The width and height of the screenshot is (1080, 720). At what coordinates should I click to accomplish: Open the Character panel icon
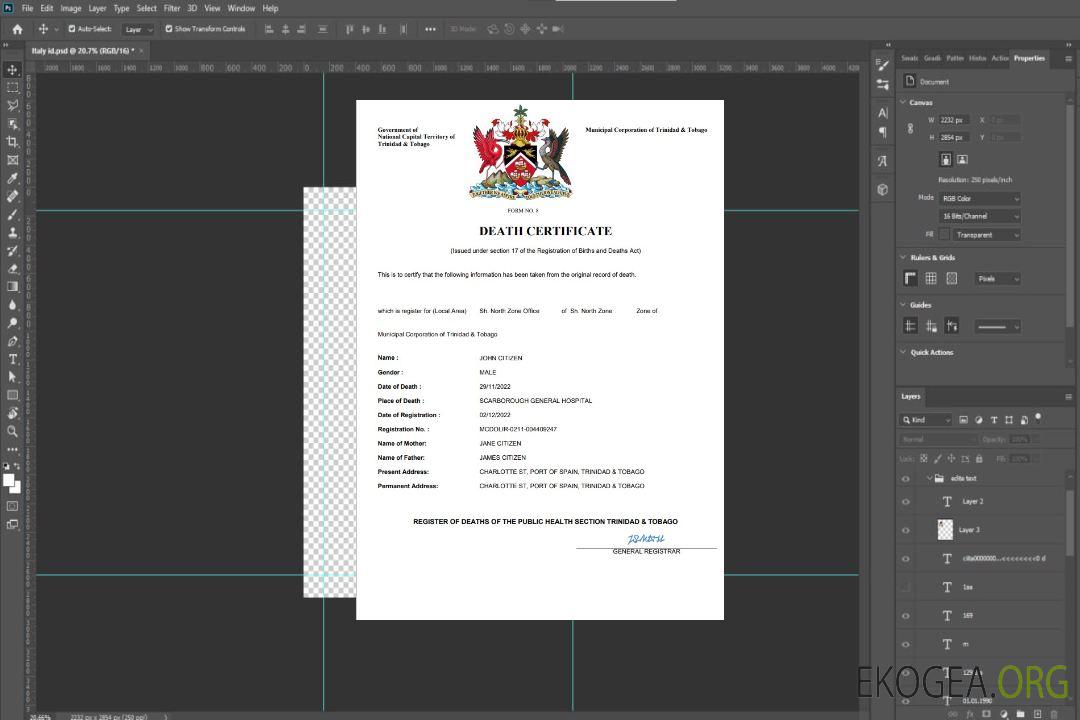click(883, 112)
